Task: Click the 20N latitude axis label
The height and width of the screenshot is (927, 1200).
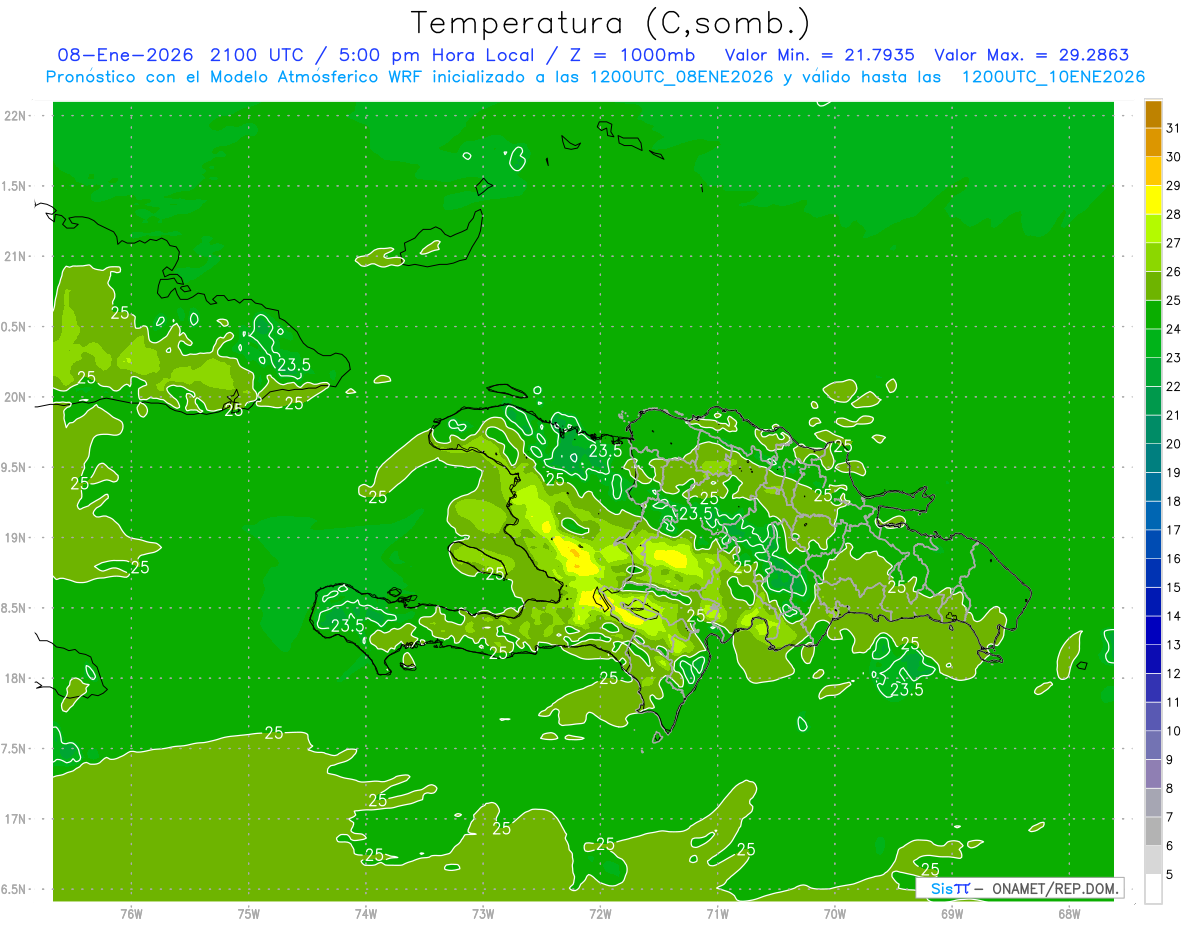Action: [17, 397]
